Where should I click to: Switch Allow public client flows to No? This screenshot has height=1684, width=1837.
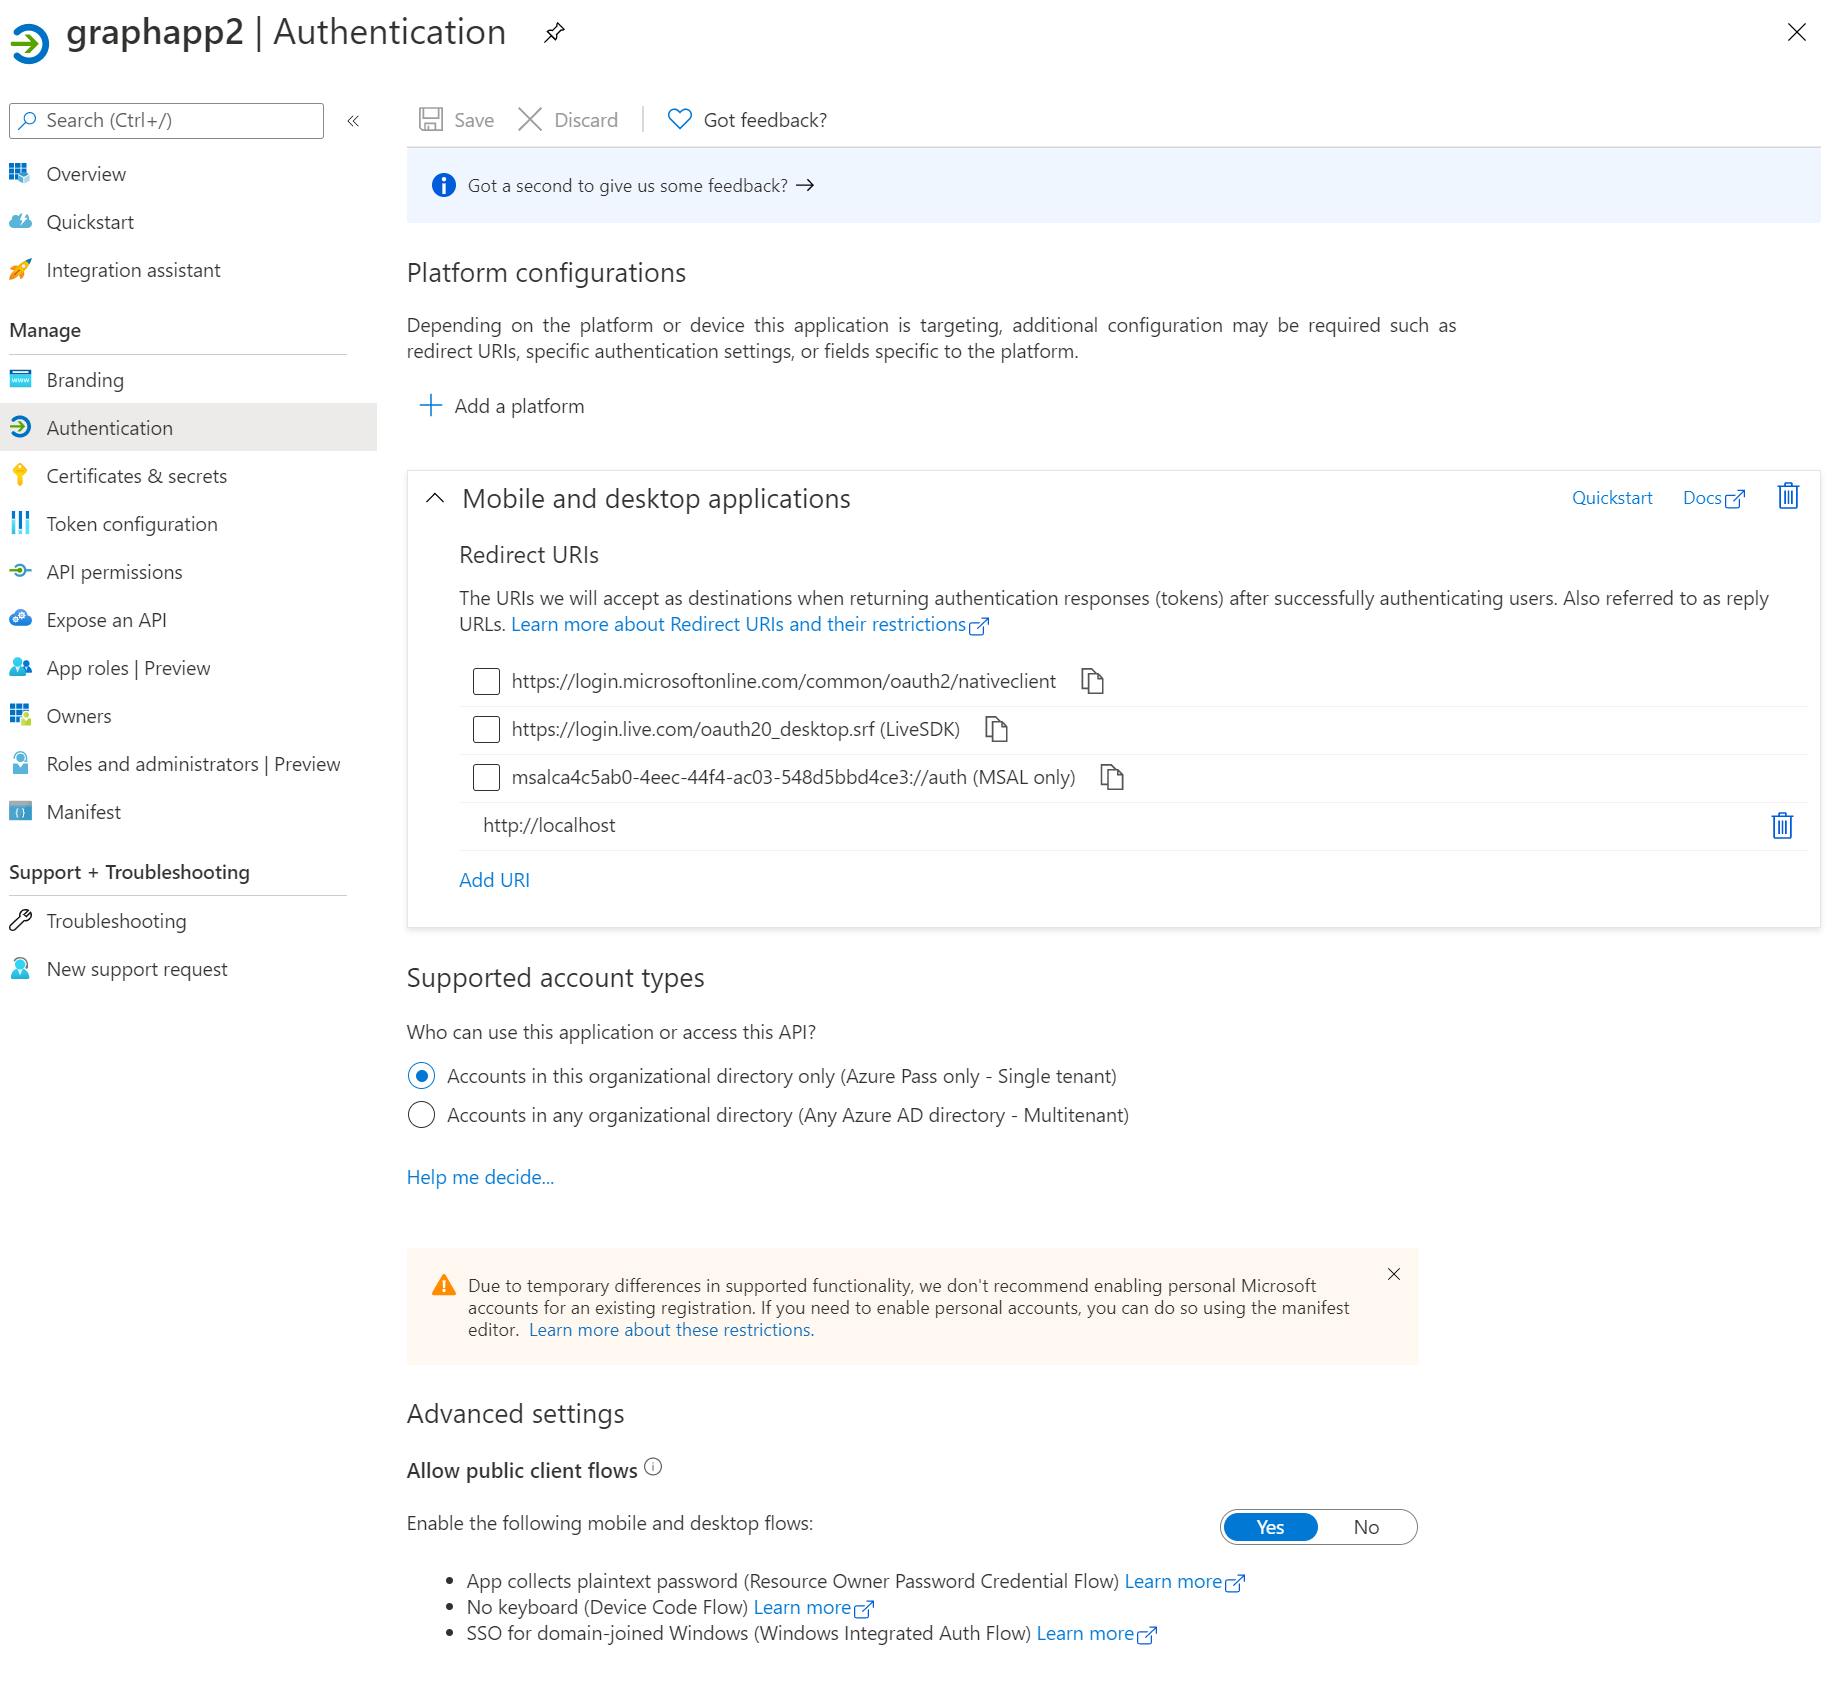click(1366, 1527)
